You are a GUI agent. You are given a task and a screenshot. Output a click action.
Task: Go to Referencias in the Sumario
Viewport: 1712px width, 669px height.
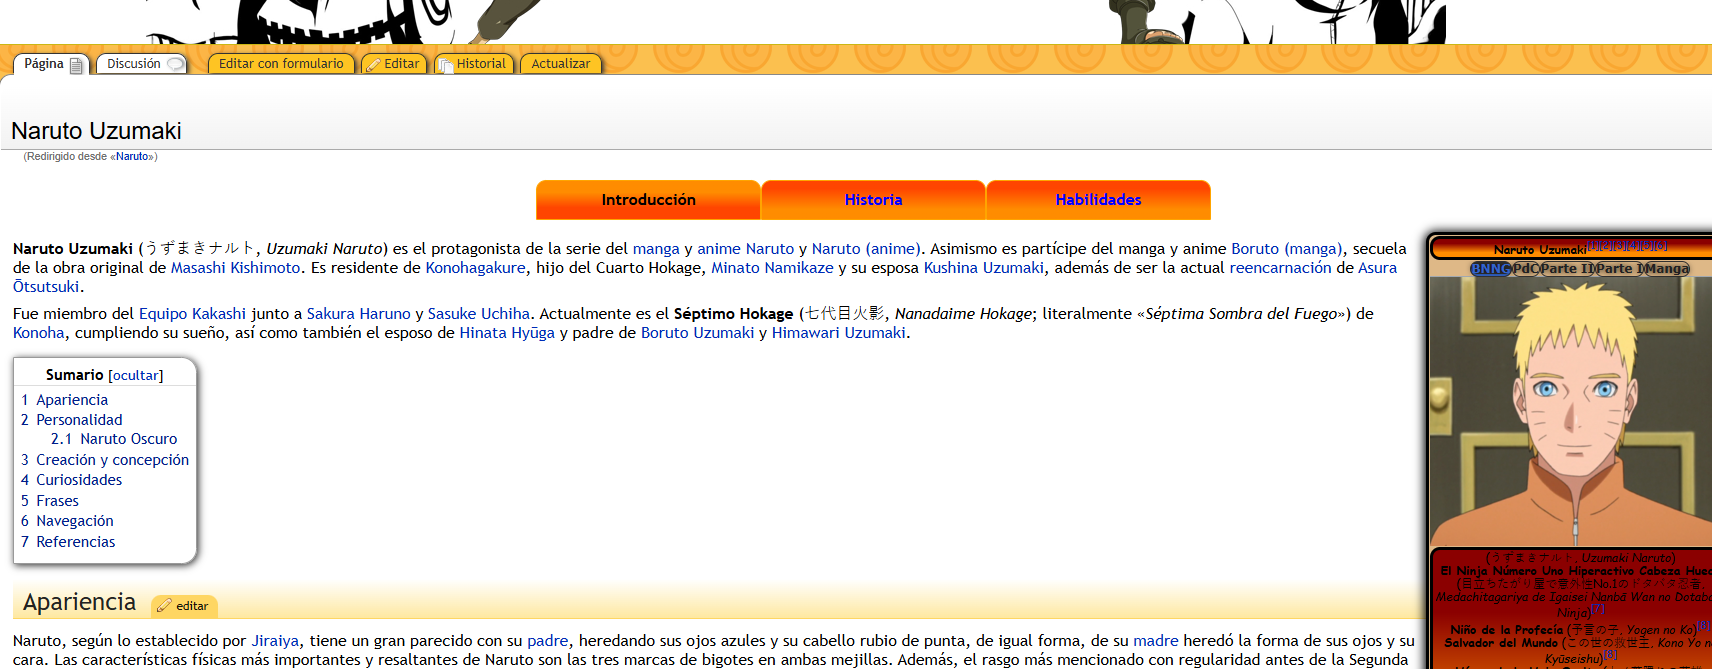pyautogui.click(x=76, y=542)
